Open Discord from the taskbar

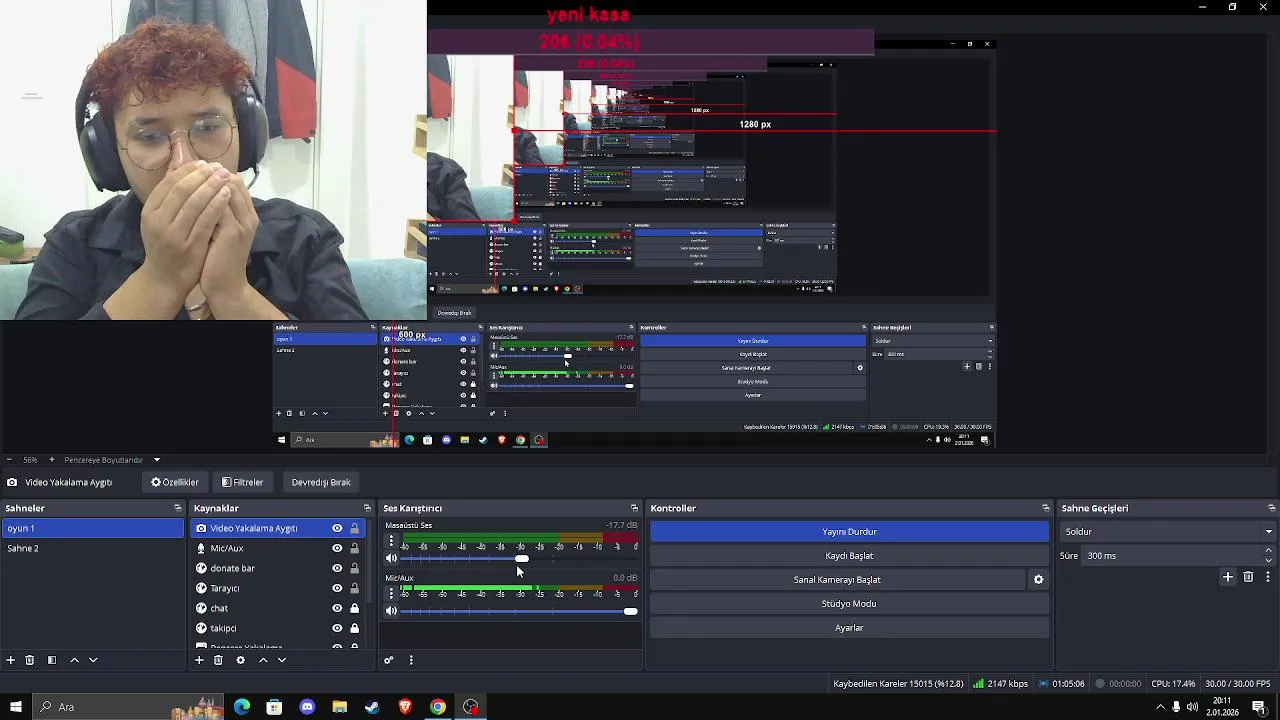pos(307,707)
